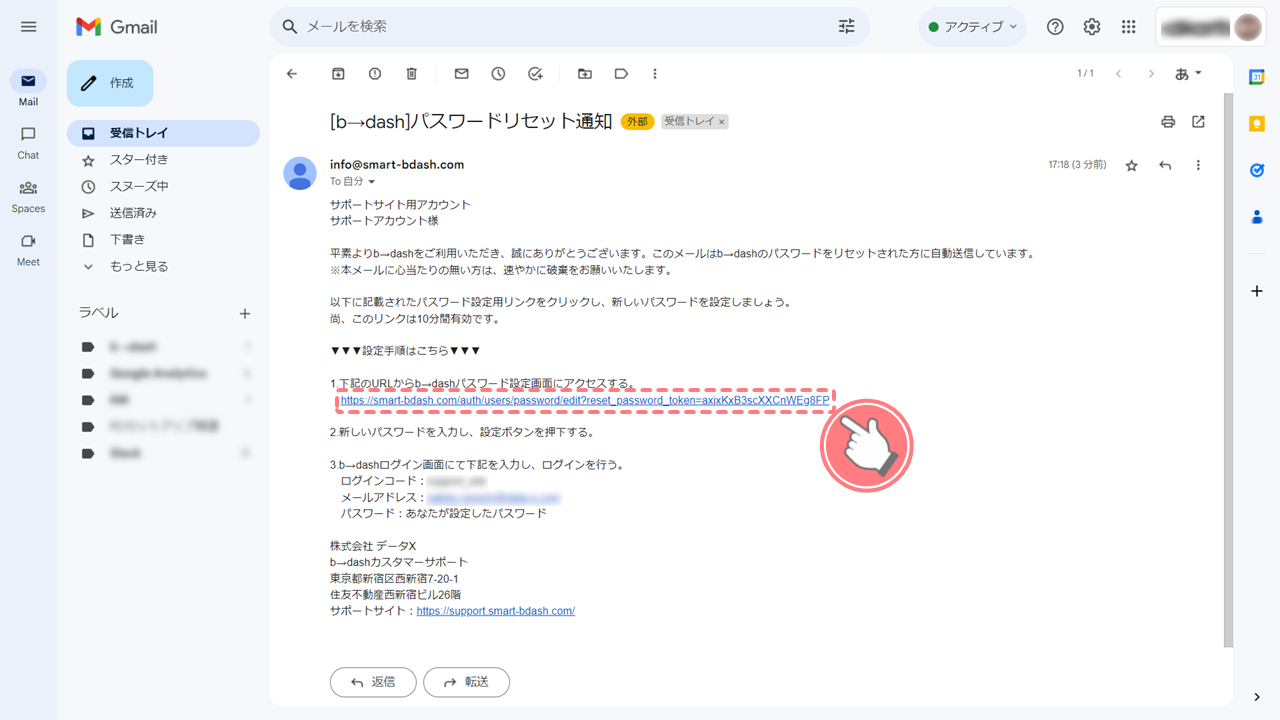This screenshot has height=720, width=1280.
Task: Open toolbar more options menu
Action: click(655, 73)
